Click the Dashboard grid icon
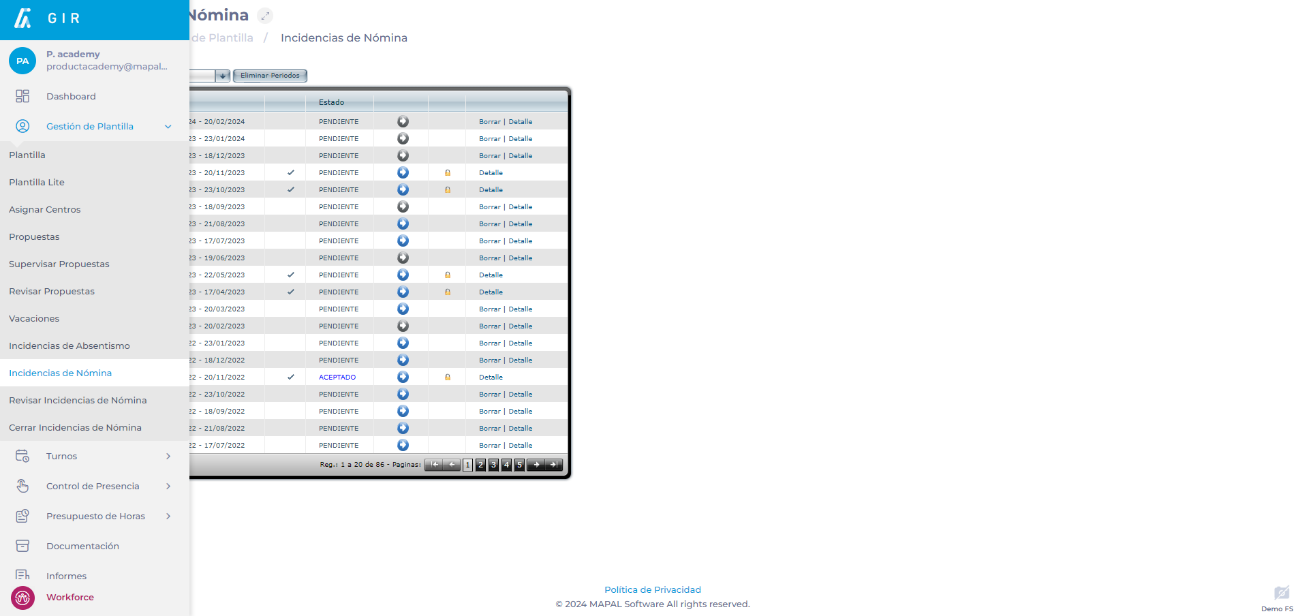 click(22, 96)
